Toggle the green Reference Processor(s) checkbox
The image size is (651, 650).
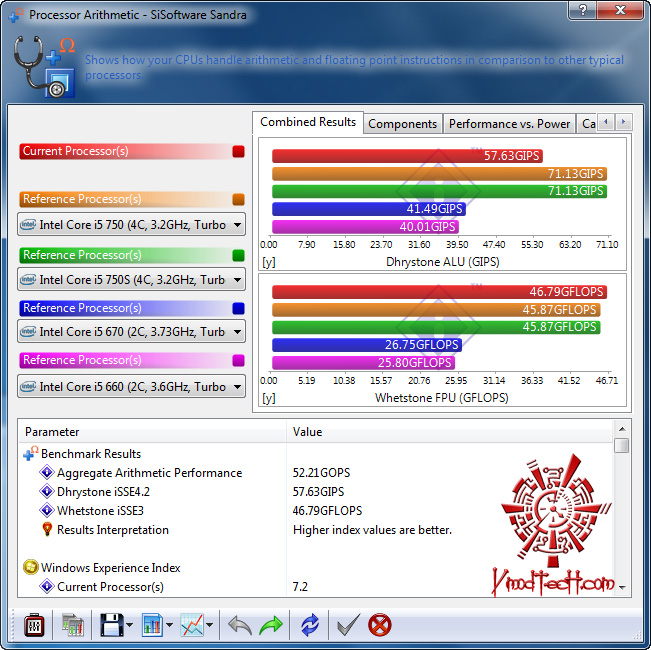pyautogui.click(x=238, y=255)
